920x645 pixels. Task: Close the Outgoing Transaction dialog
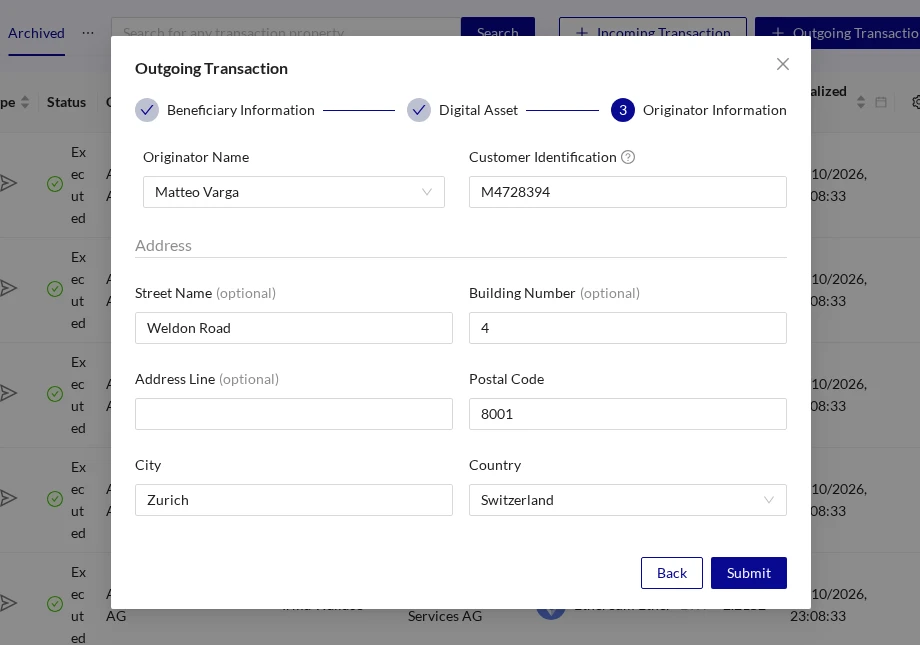tap(782, 64)
